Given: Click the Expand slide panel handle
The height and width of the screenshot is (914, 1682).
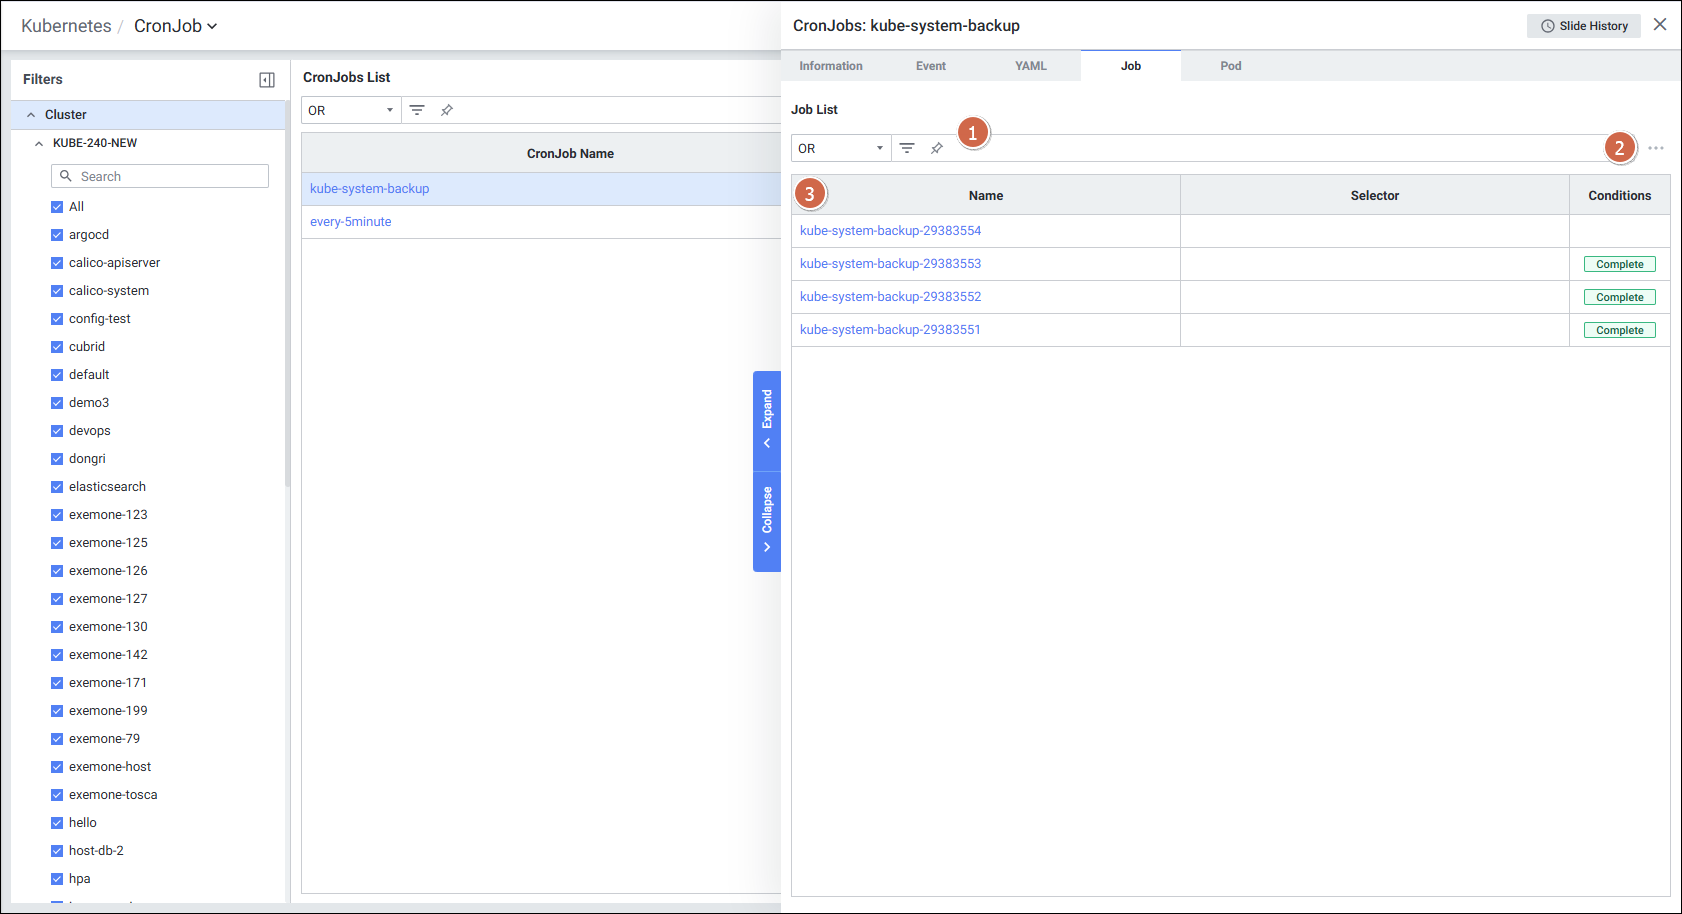Looking at the screenshot, I should click(767, 420).
